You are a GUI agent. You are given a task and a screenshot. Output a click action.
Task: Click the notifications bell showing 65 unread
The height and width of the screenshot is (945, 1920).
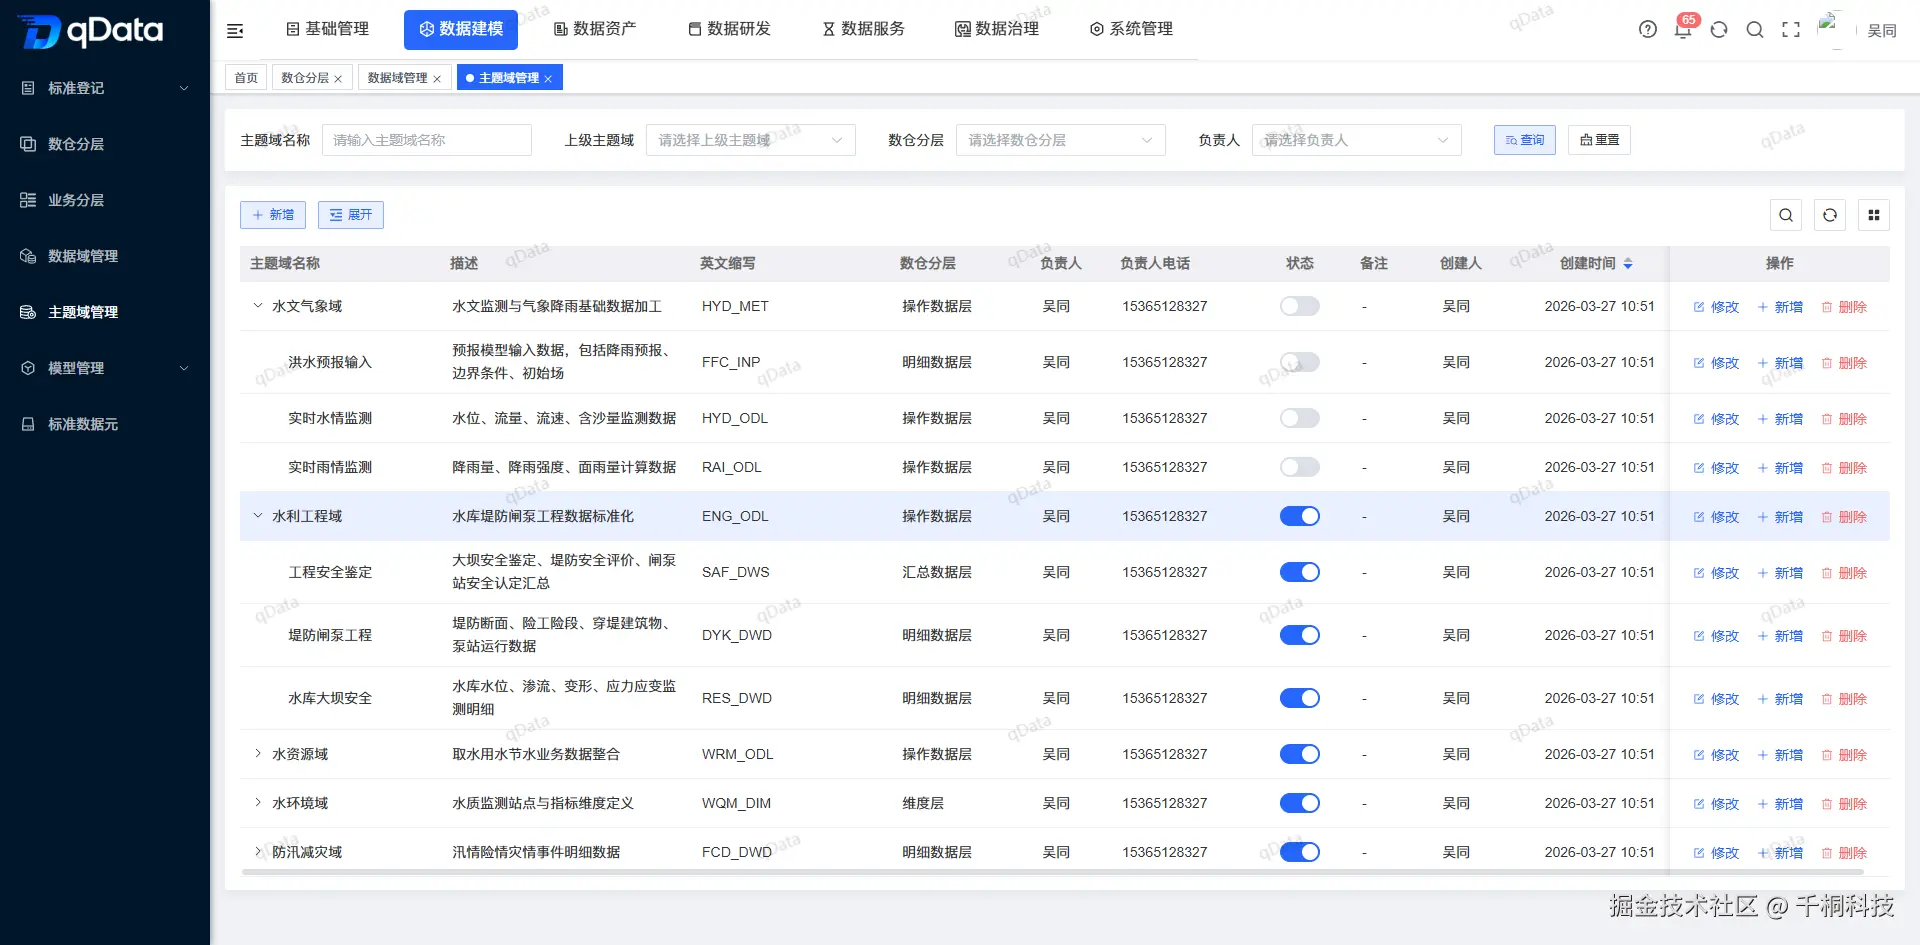point(1683,30)
